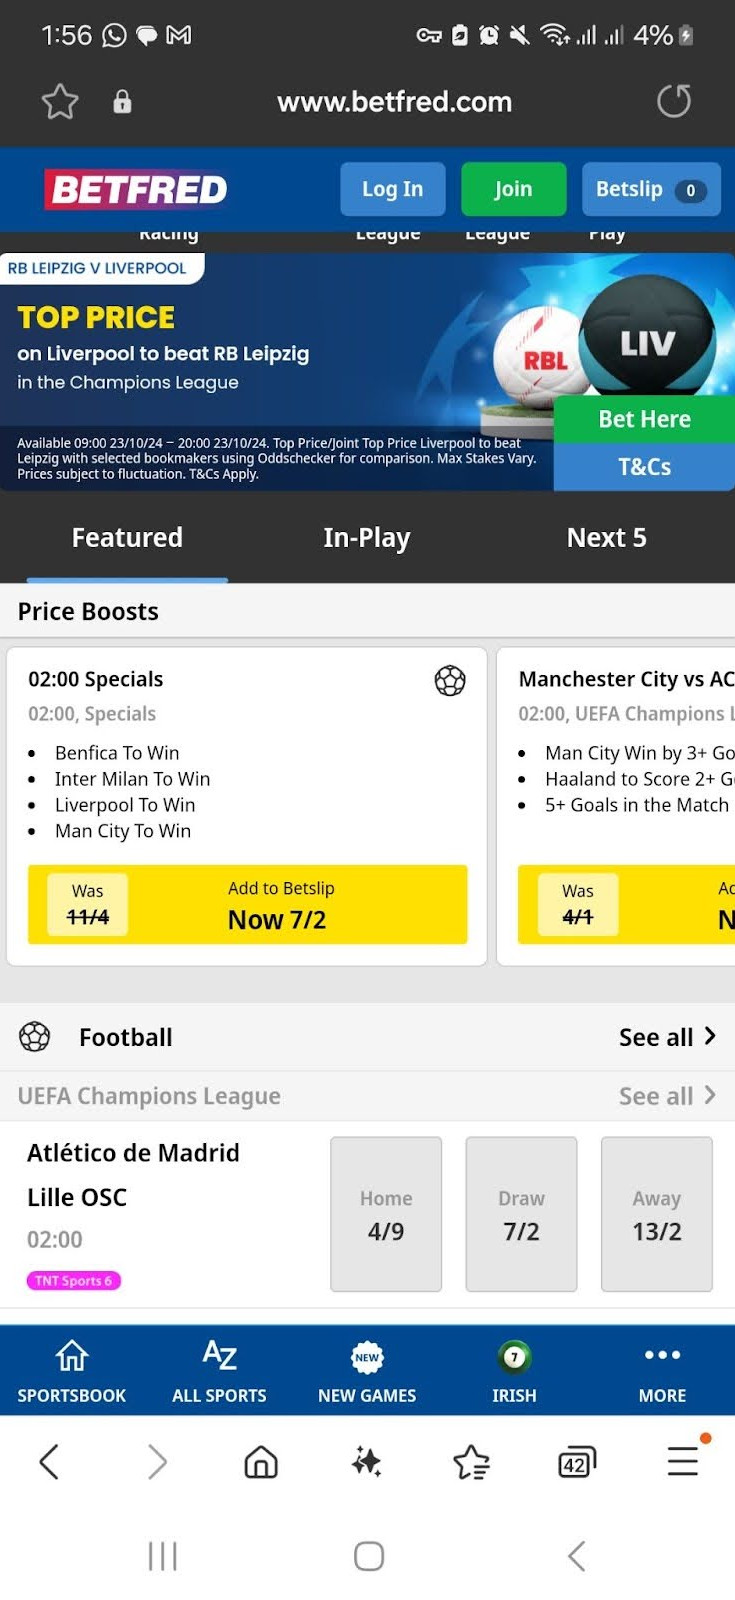735x1600 pixels.
Task: Select Home odds 4/9
Action: tap(386, 1214)
